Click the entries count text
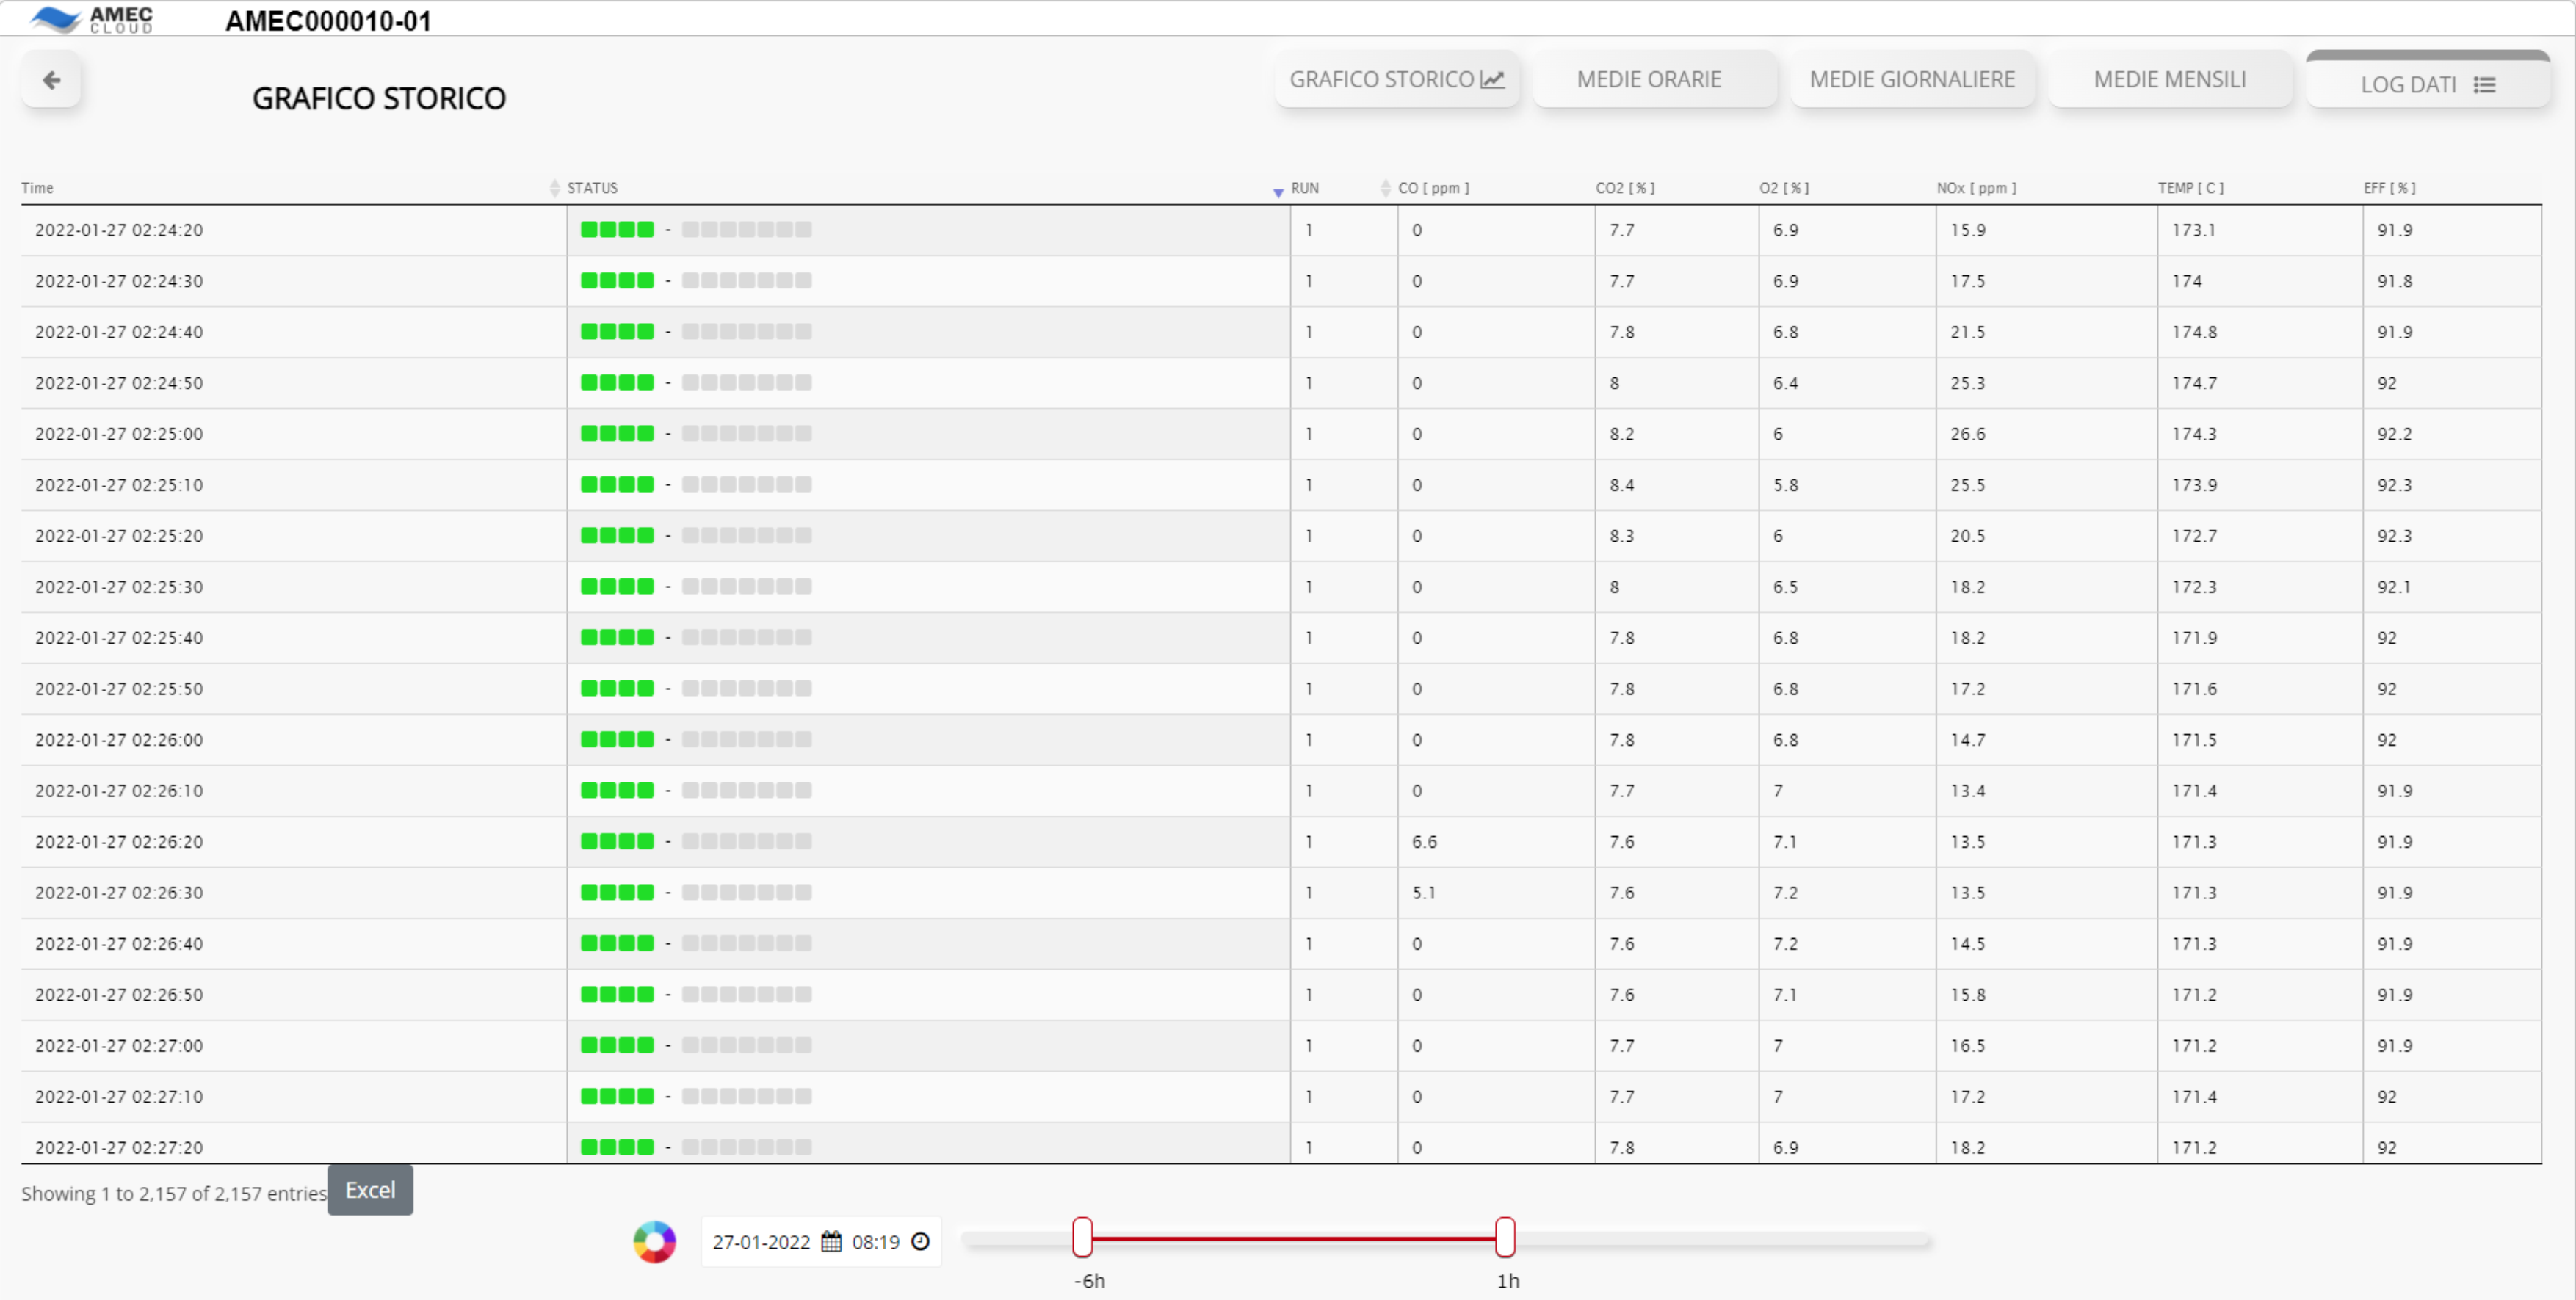2576x1300 pixels. (x=174, y=1194)
